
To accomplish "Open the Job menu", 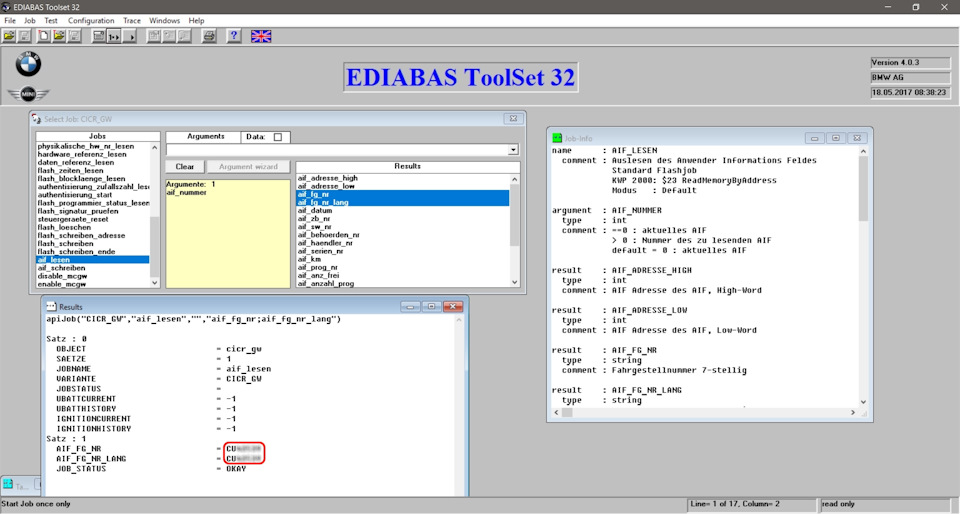I will point(29,20).
